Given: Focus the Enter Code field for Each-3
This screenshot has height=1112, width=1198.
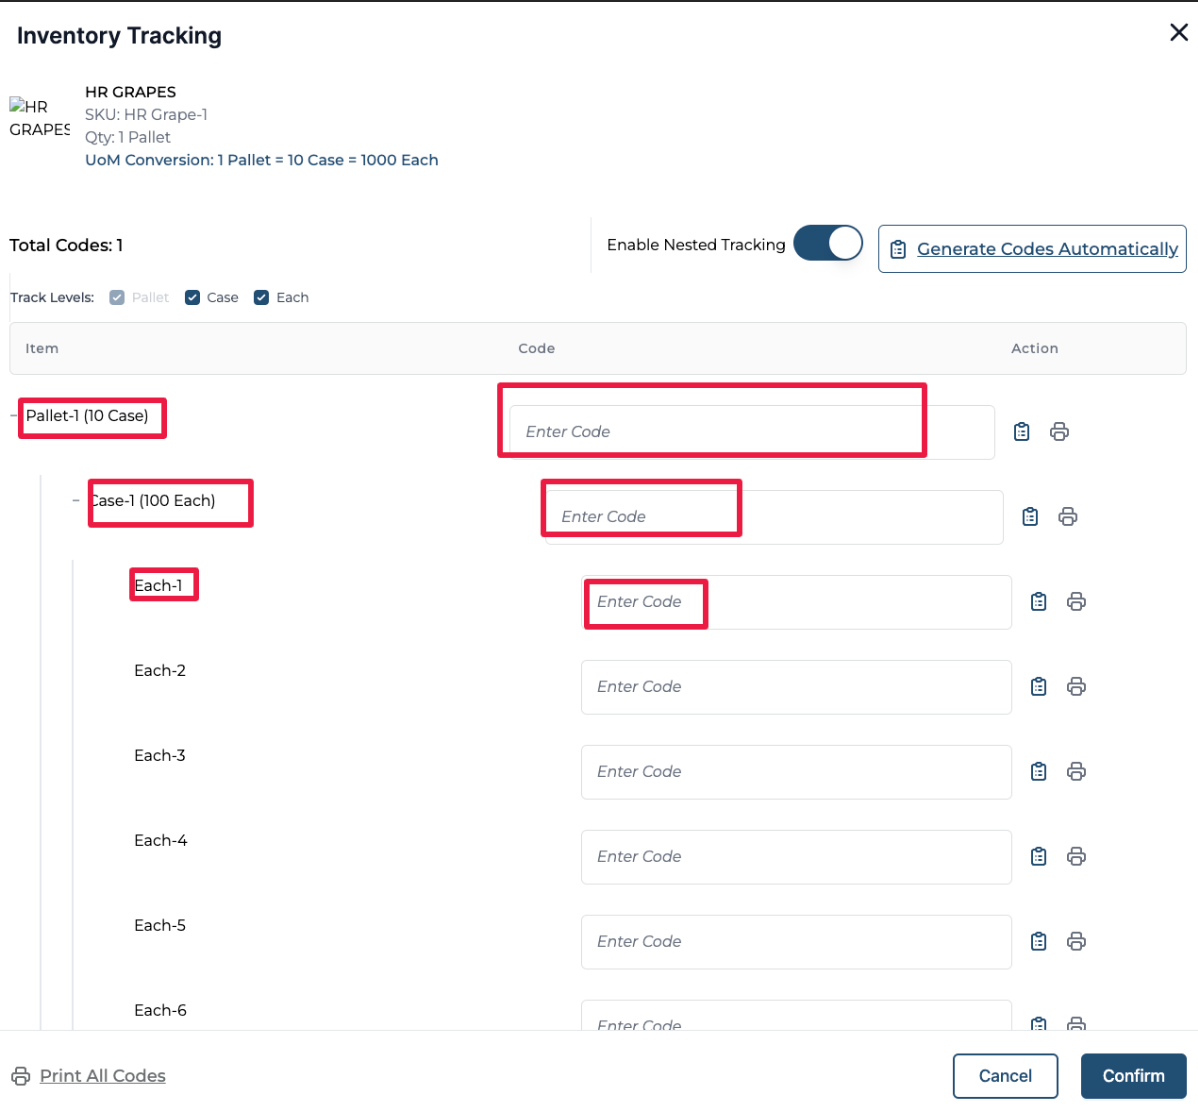Looking at the screenshot, I should tap(795, 772).
